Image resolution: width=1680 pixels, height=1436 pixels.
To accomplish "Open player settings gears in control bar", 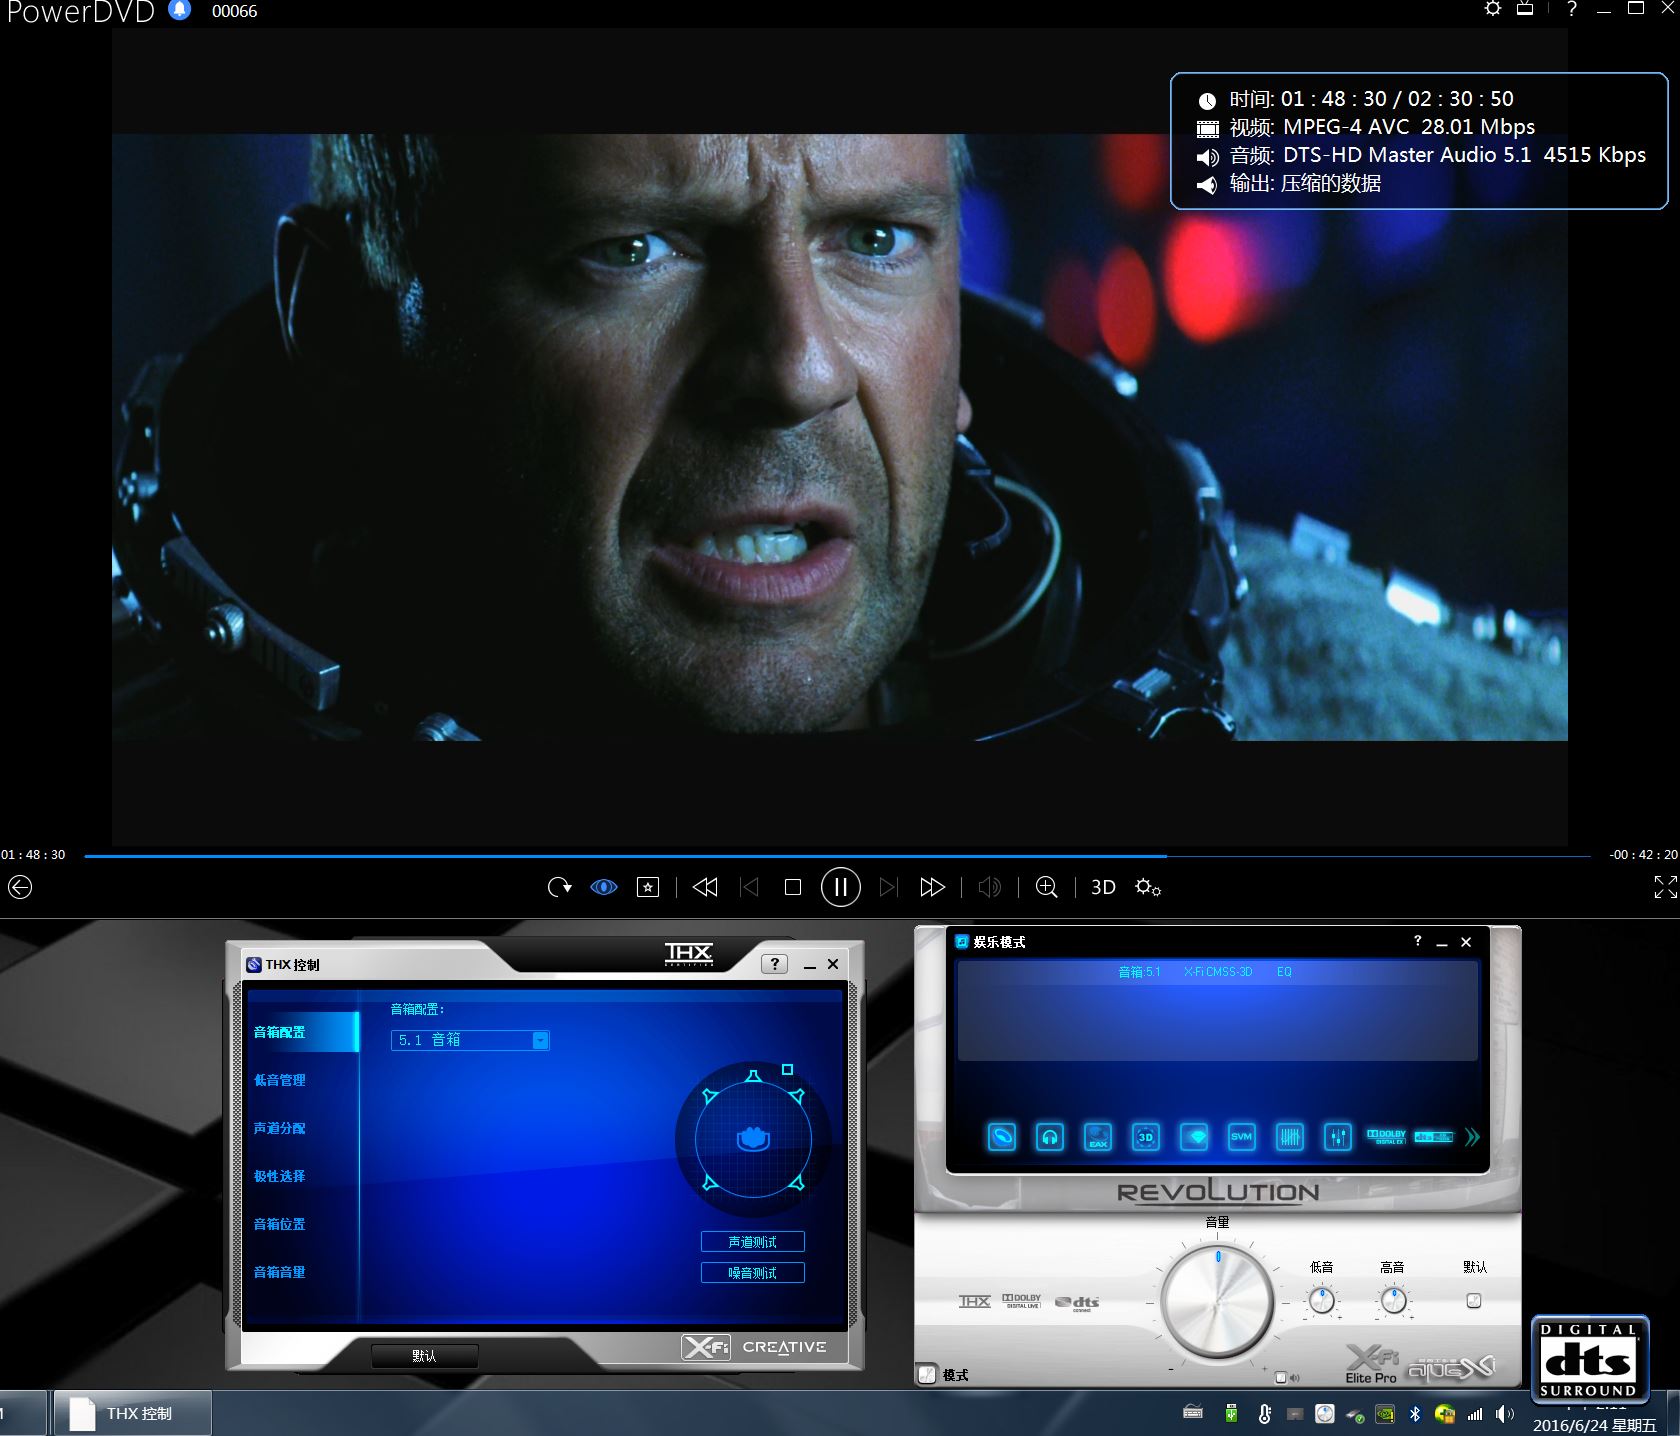I will [x=1148, y=887].
